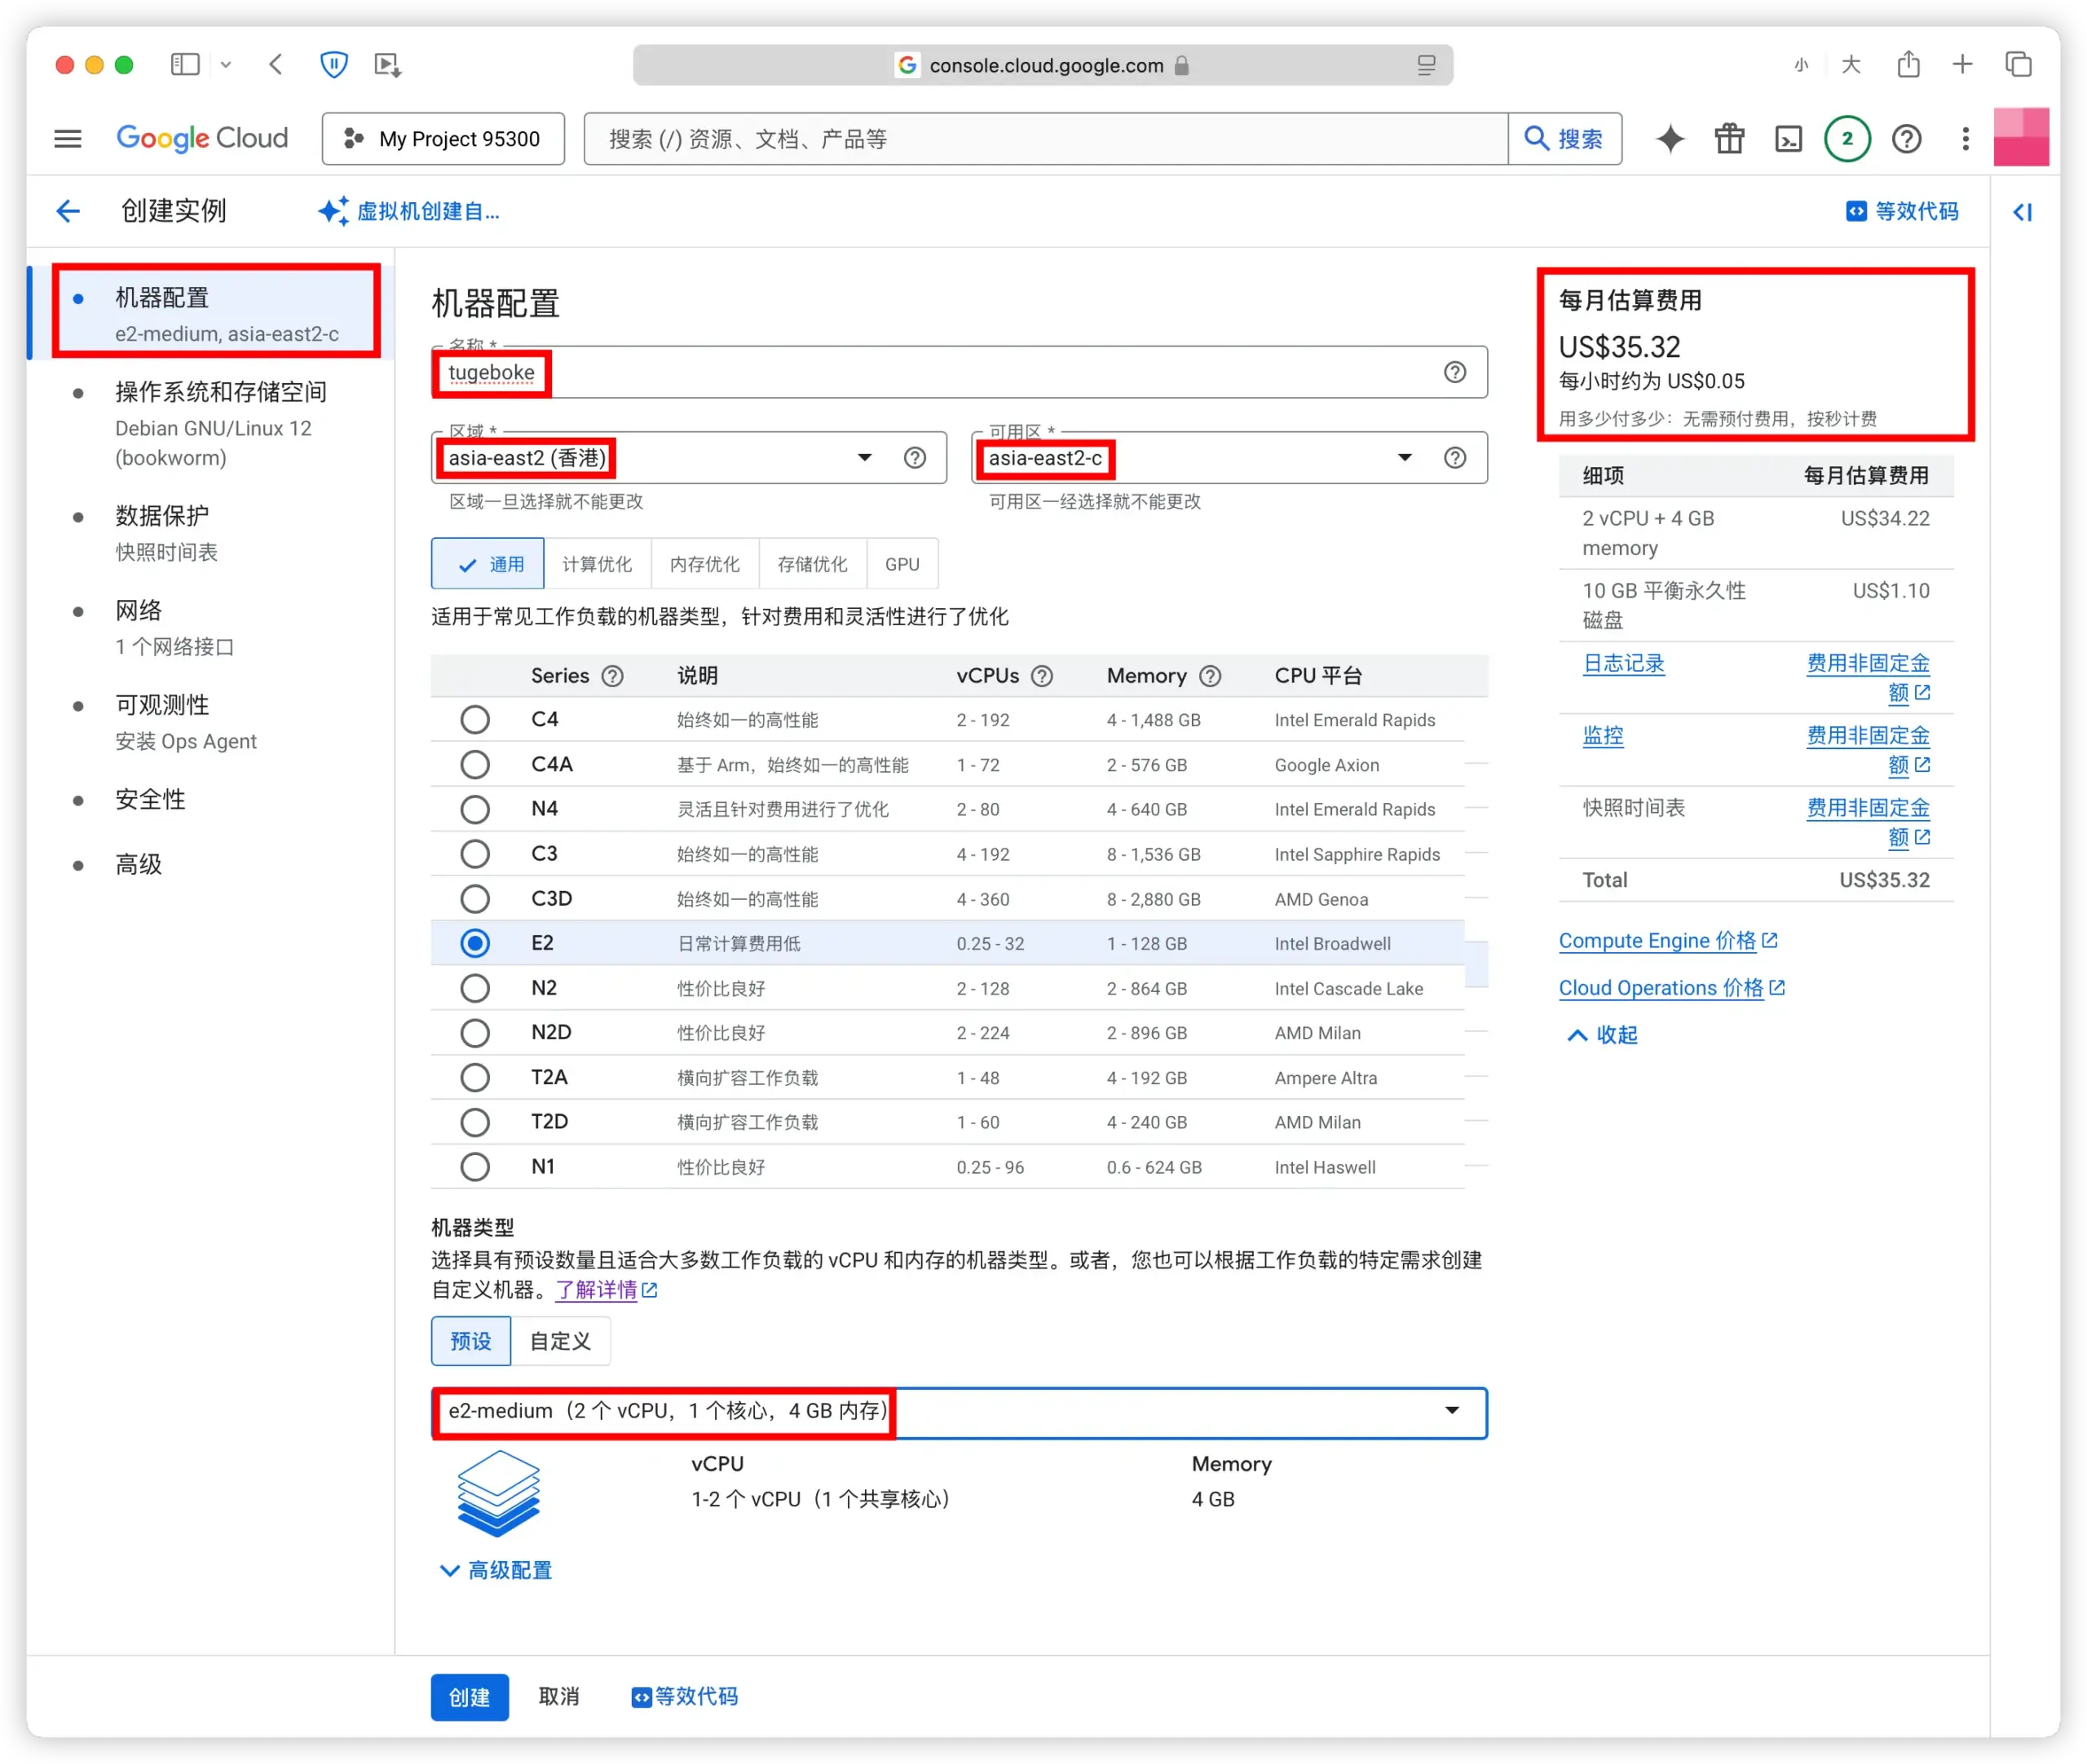
Task: Click help icon next to zone dropdown
Action: coord(1454,457)
